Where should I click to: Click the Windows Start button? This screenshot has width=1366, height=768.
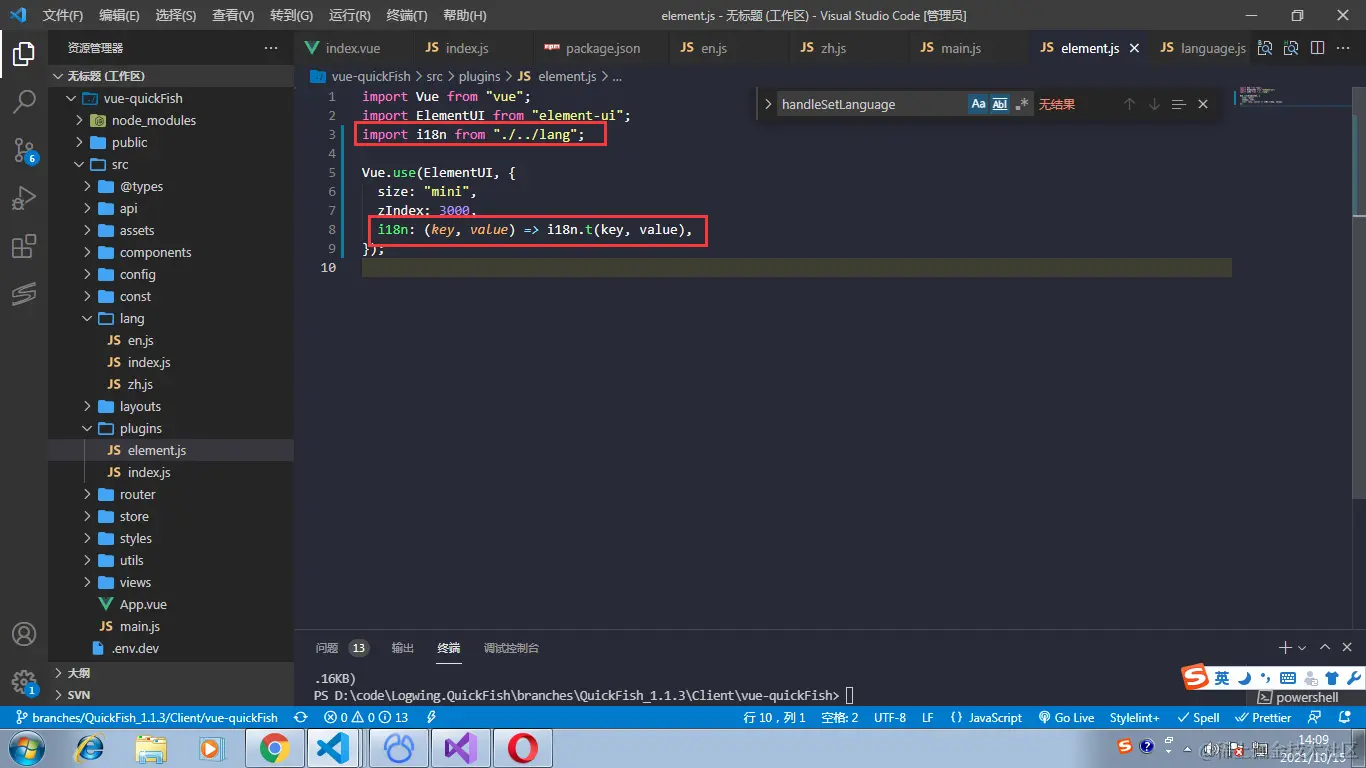coord(26,748)
